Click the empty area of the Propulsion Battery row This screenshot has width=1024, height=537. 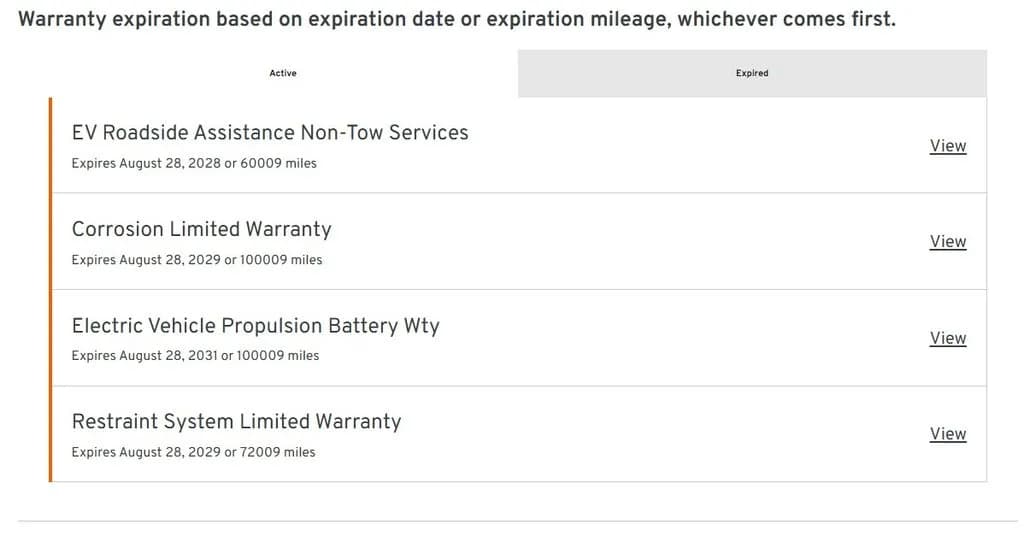pos(686,338)
